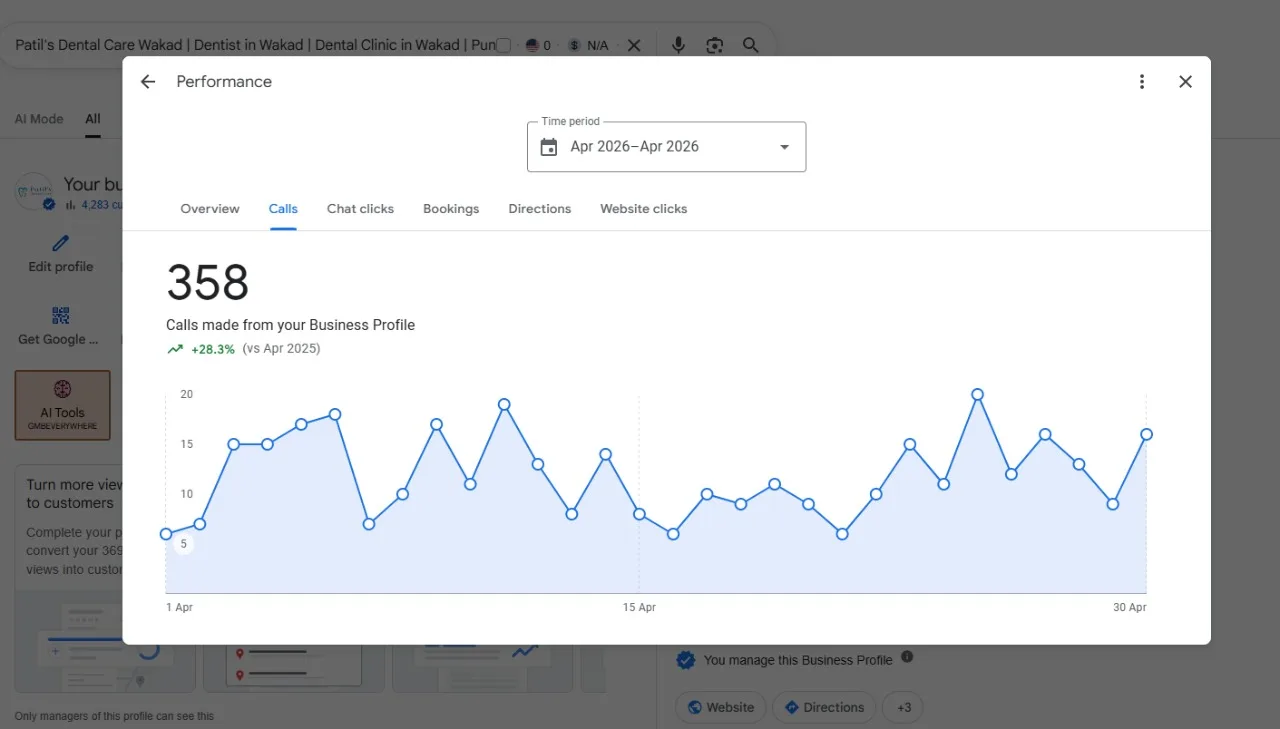Go to the Website clicks tab
1280x729 pixels.
pyautogui.click(x=644, y=209)
